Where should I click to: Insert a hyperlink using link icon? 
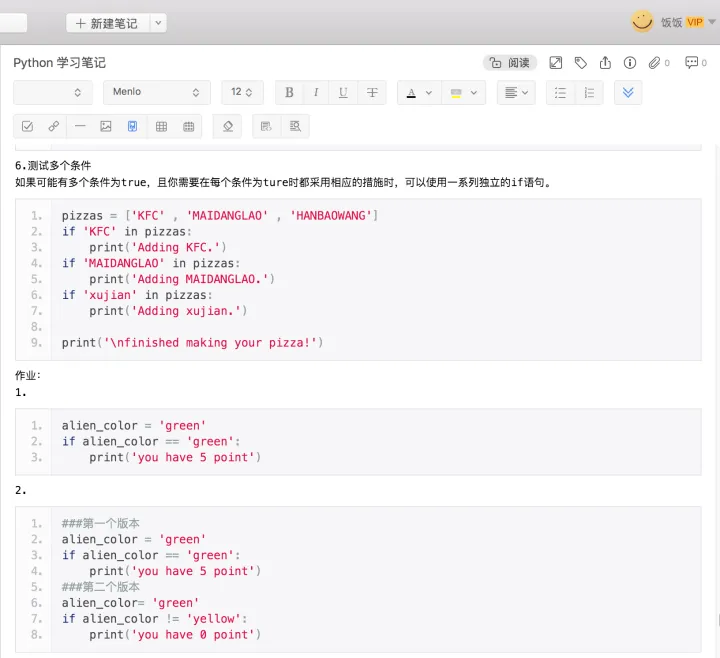tap(54, 126)
